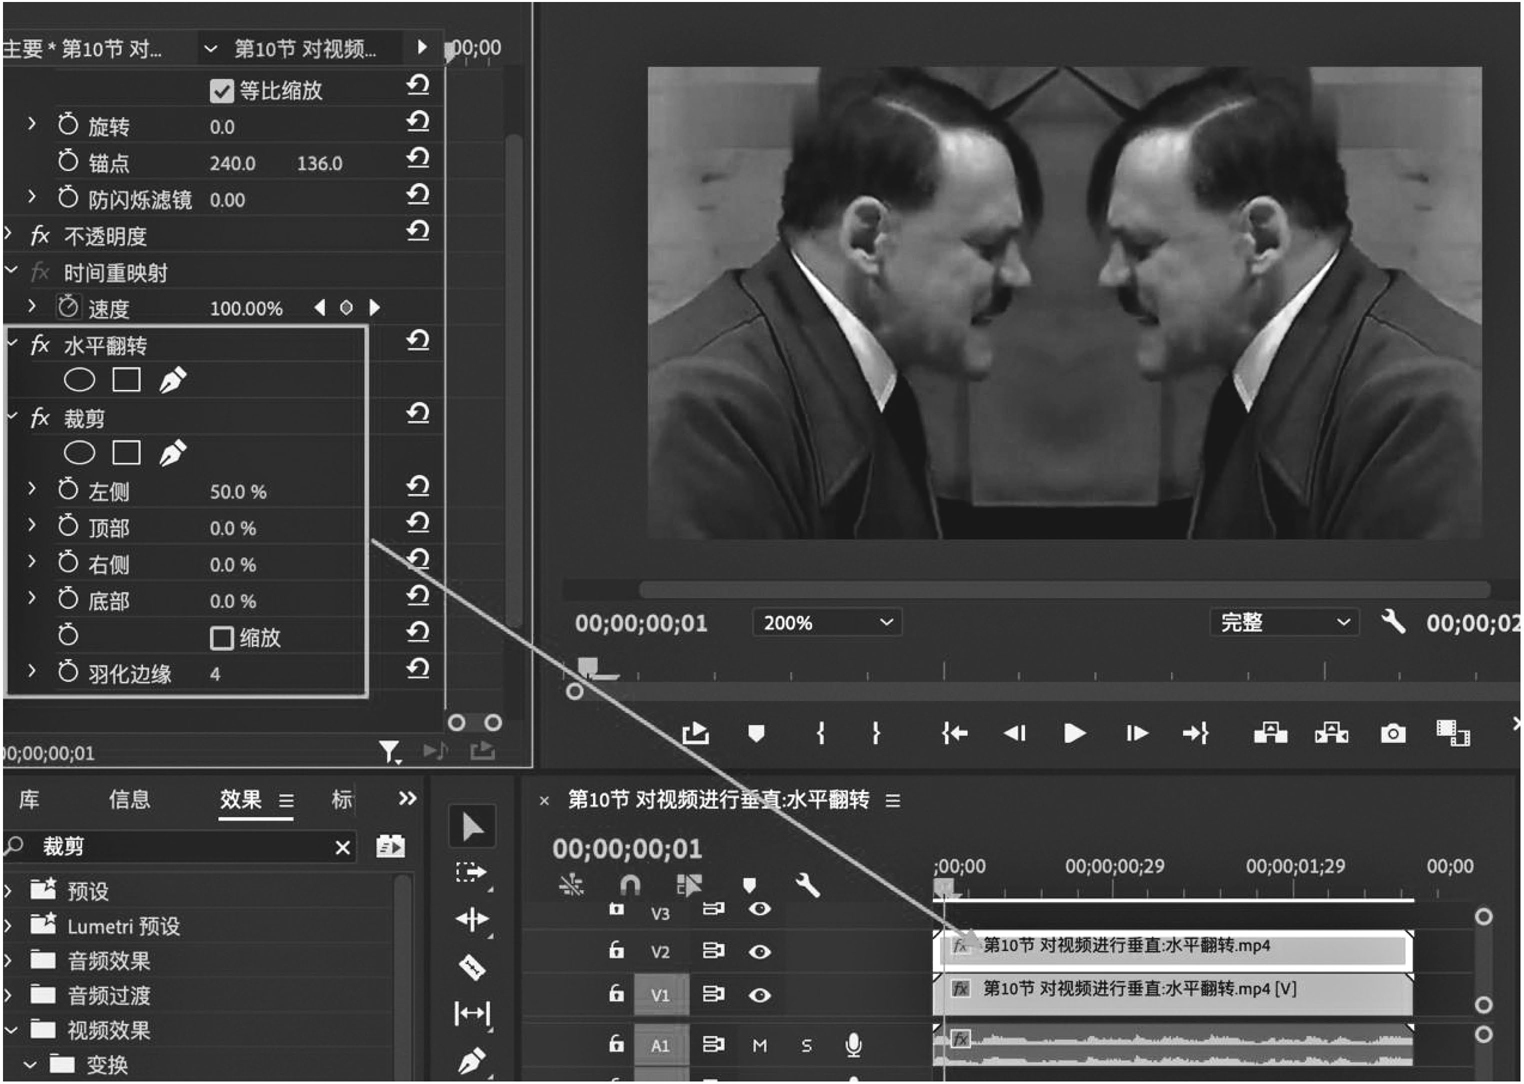
Task: Toggle 等比缩放 checkbox
Action: (222, 91)
